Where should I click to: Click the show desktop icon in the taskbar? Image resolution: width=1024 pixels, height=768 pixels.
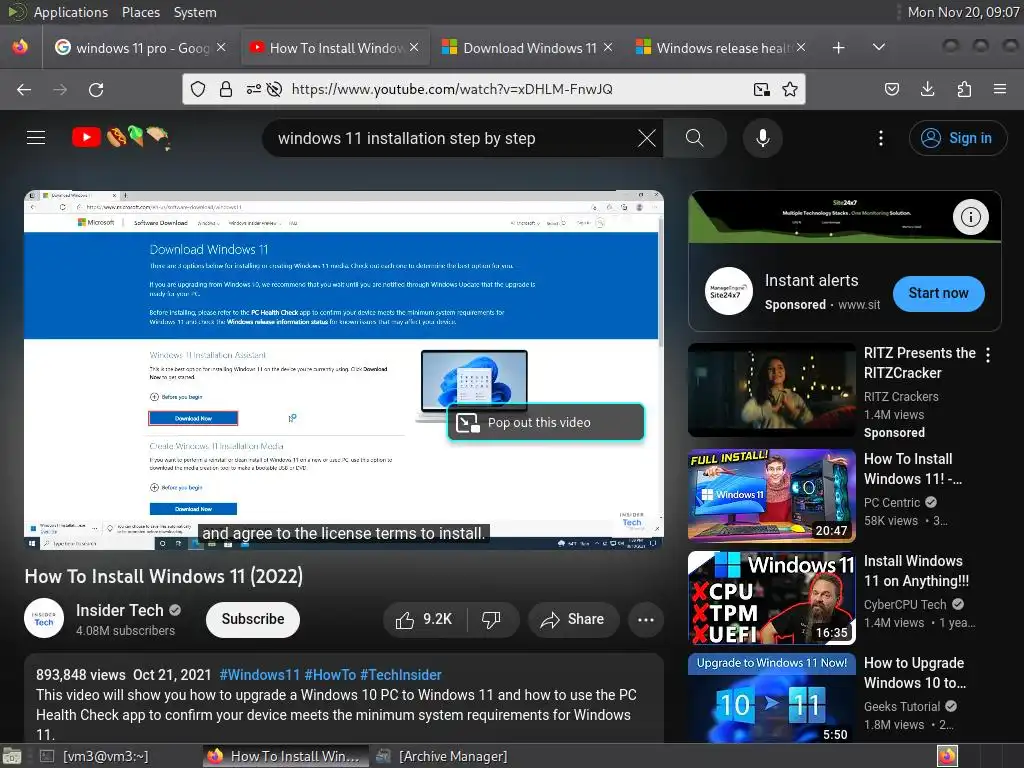11,756
